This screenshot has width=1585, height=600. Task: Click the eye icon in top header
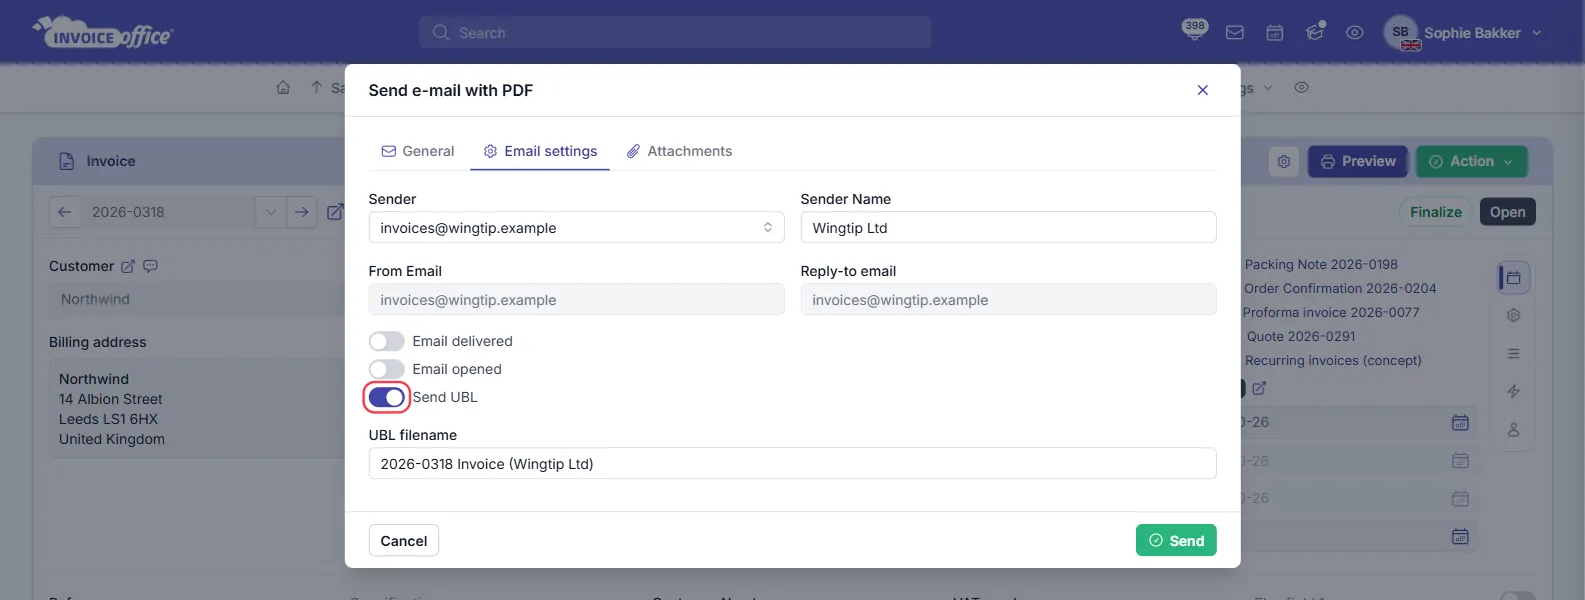click(1355, 33)
